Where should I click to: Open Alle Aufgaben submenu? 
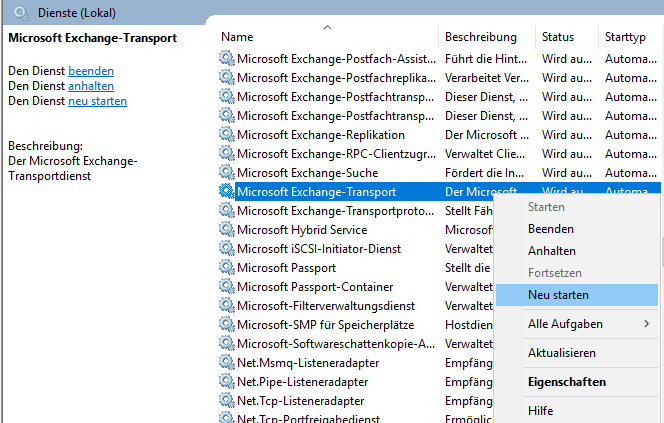tap(576, 324)
